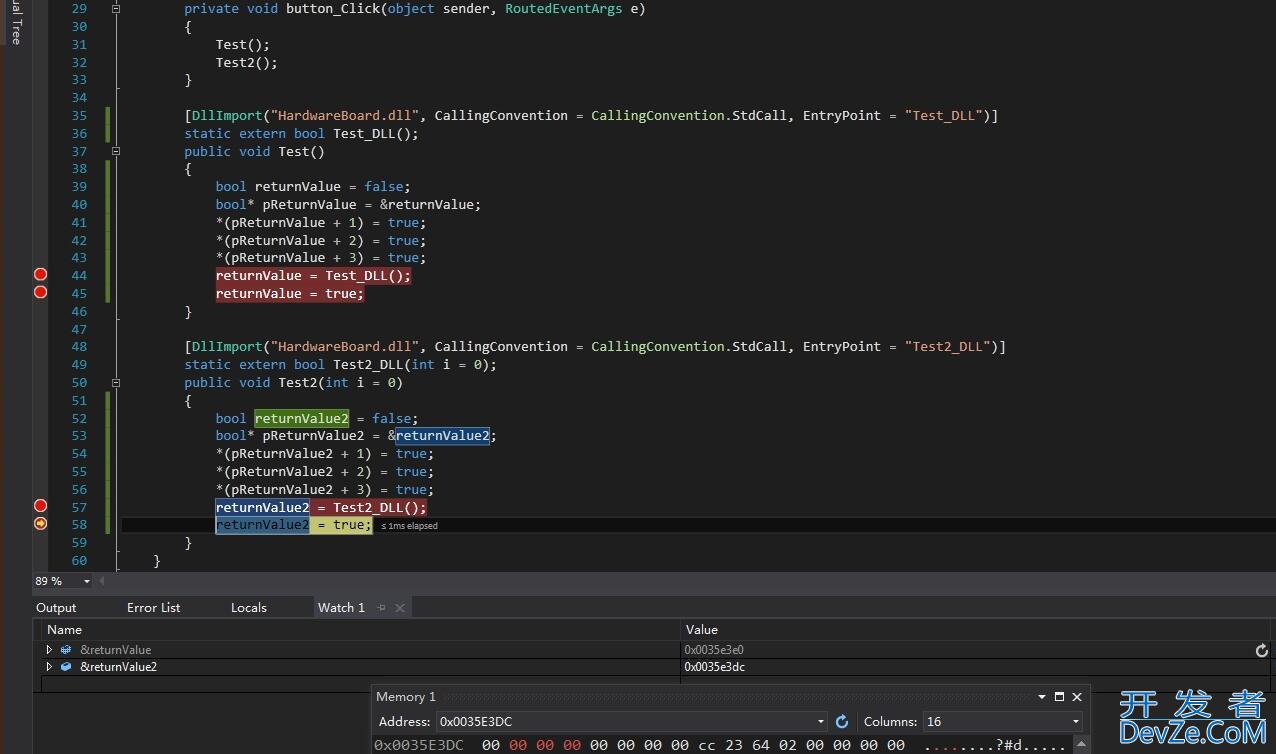Close the Memory 1 window
The image size is (1276, 754).
[1077, 697]
